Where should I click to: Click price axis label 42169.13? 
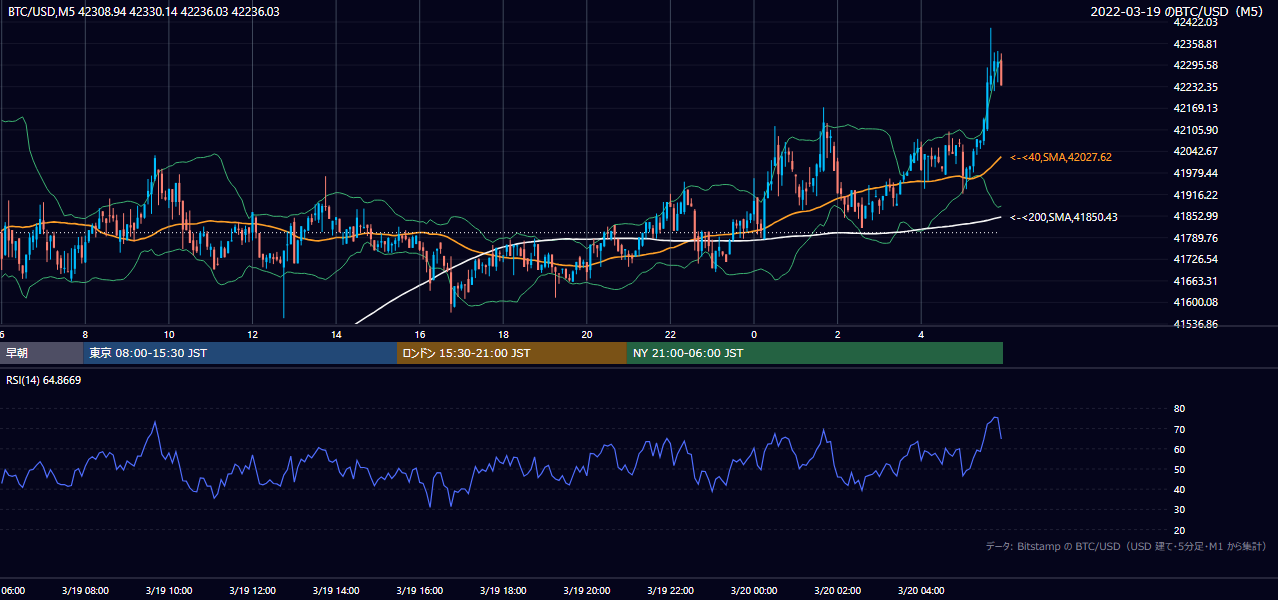tap(1196, 108)
